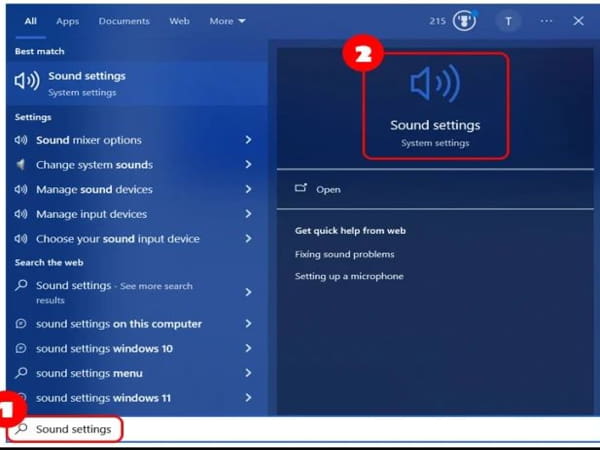600x450 pixels.
Task: Select Choose your sound input device result
Action: tap(137, 239)
